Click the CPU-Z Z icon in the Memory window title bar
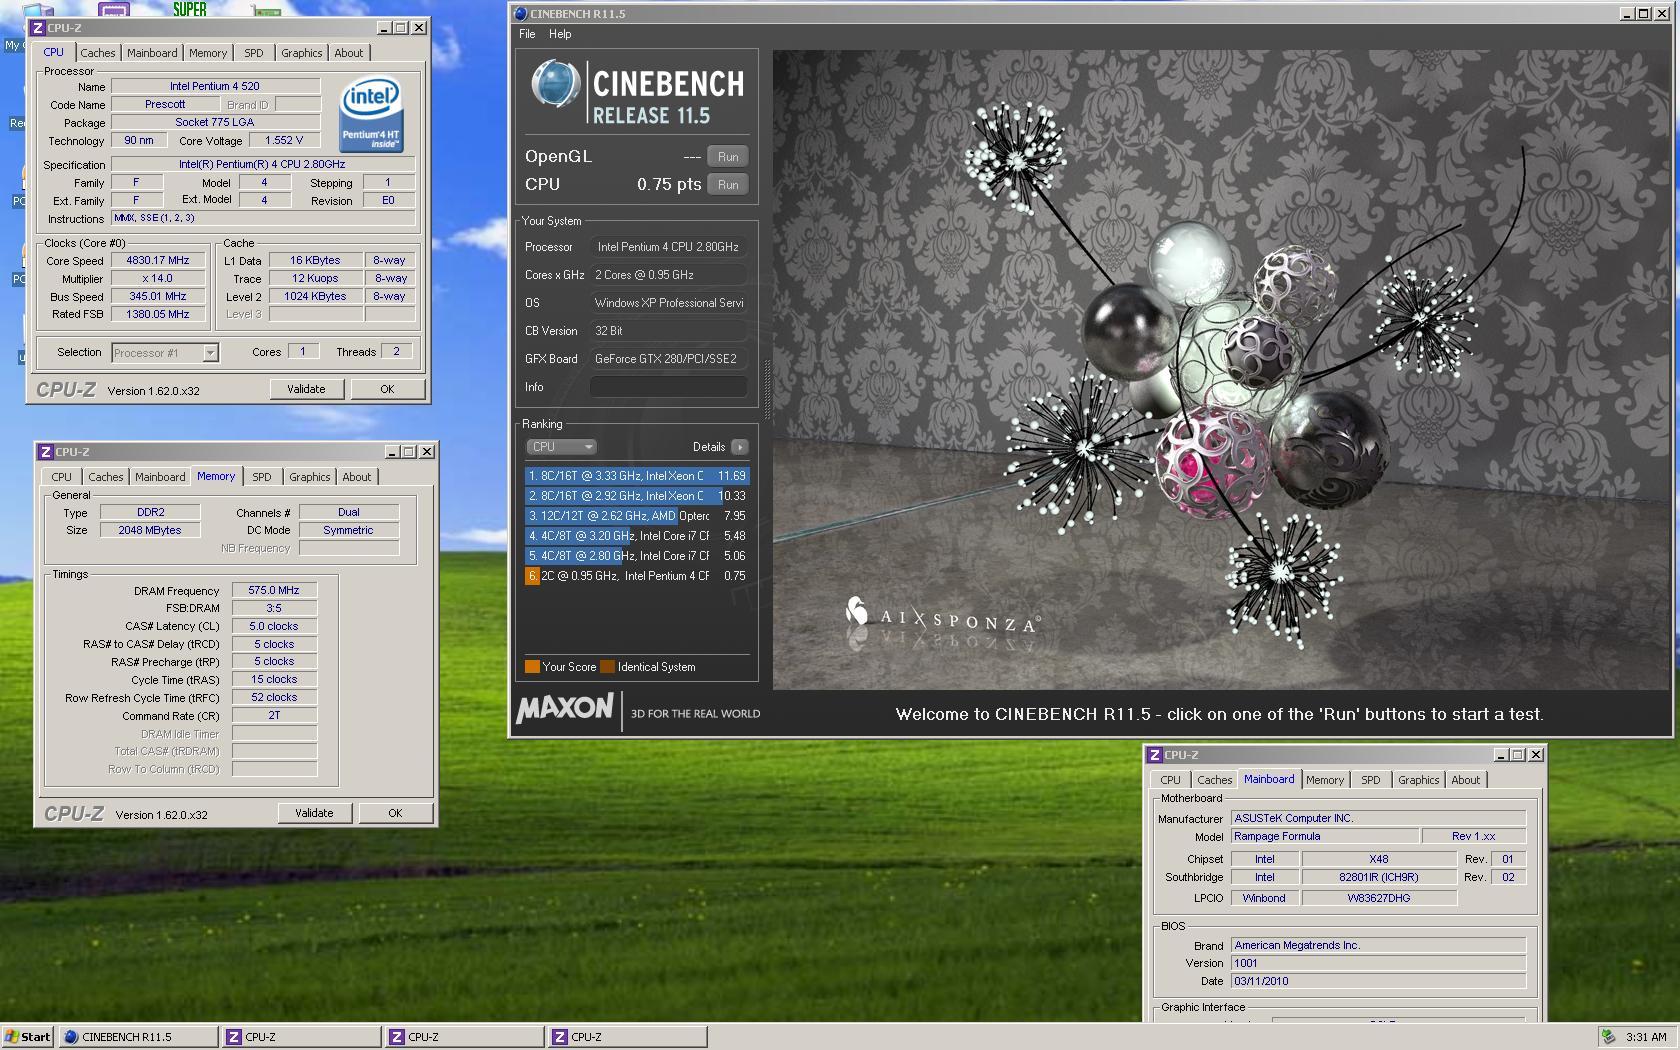This screenshot has height=1050, width=1680. [x=46, y=452]
